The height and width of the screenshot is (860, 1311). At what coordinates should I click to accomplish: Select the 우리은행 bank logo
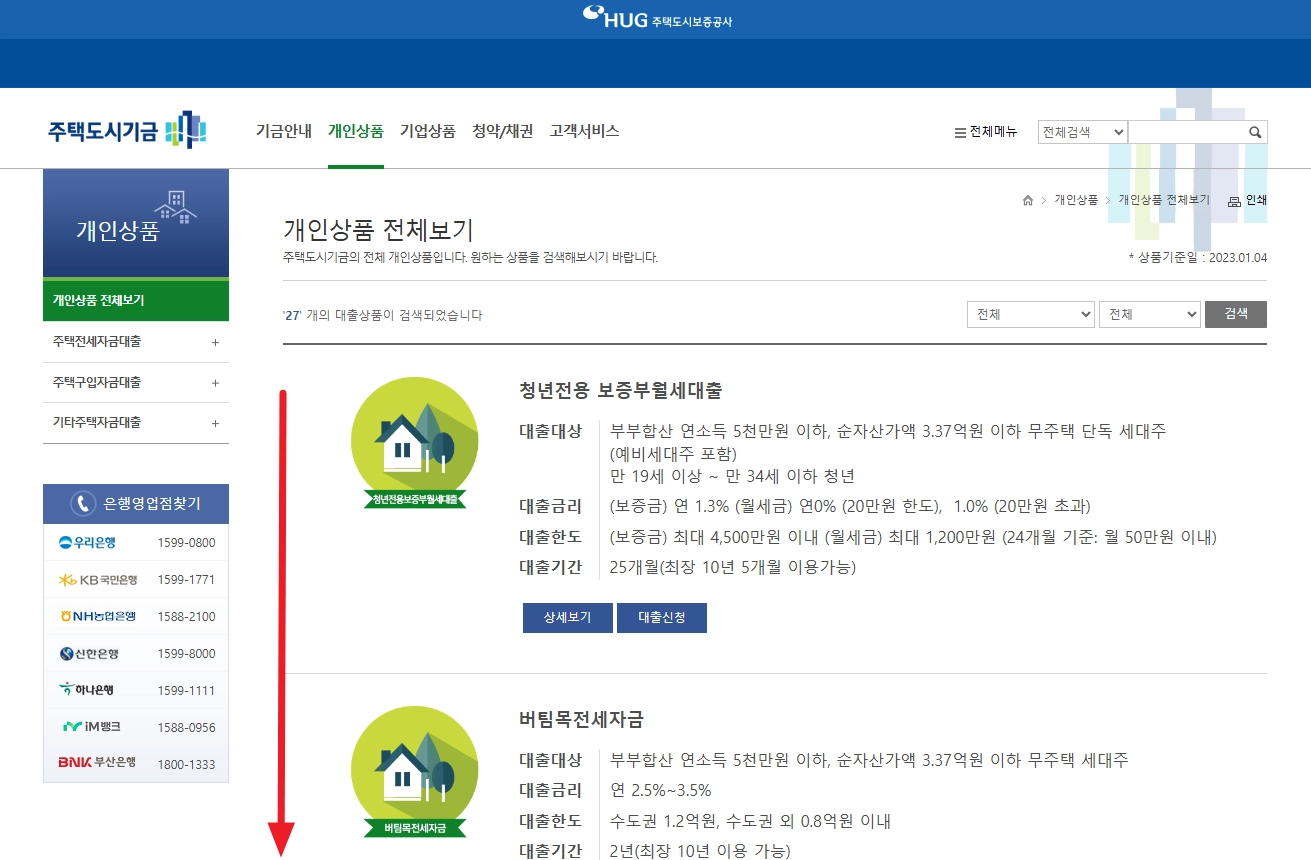[87, 542]
